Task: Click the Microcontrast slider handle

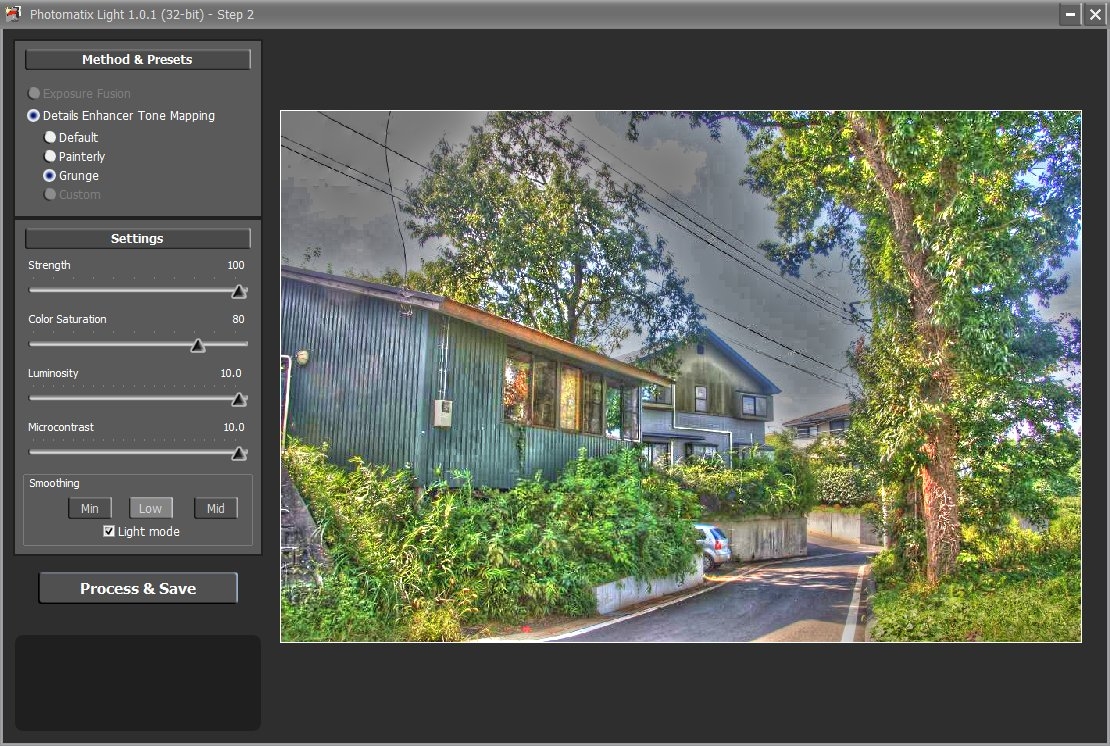Action: tap(239, 453)
